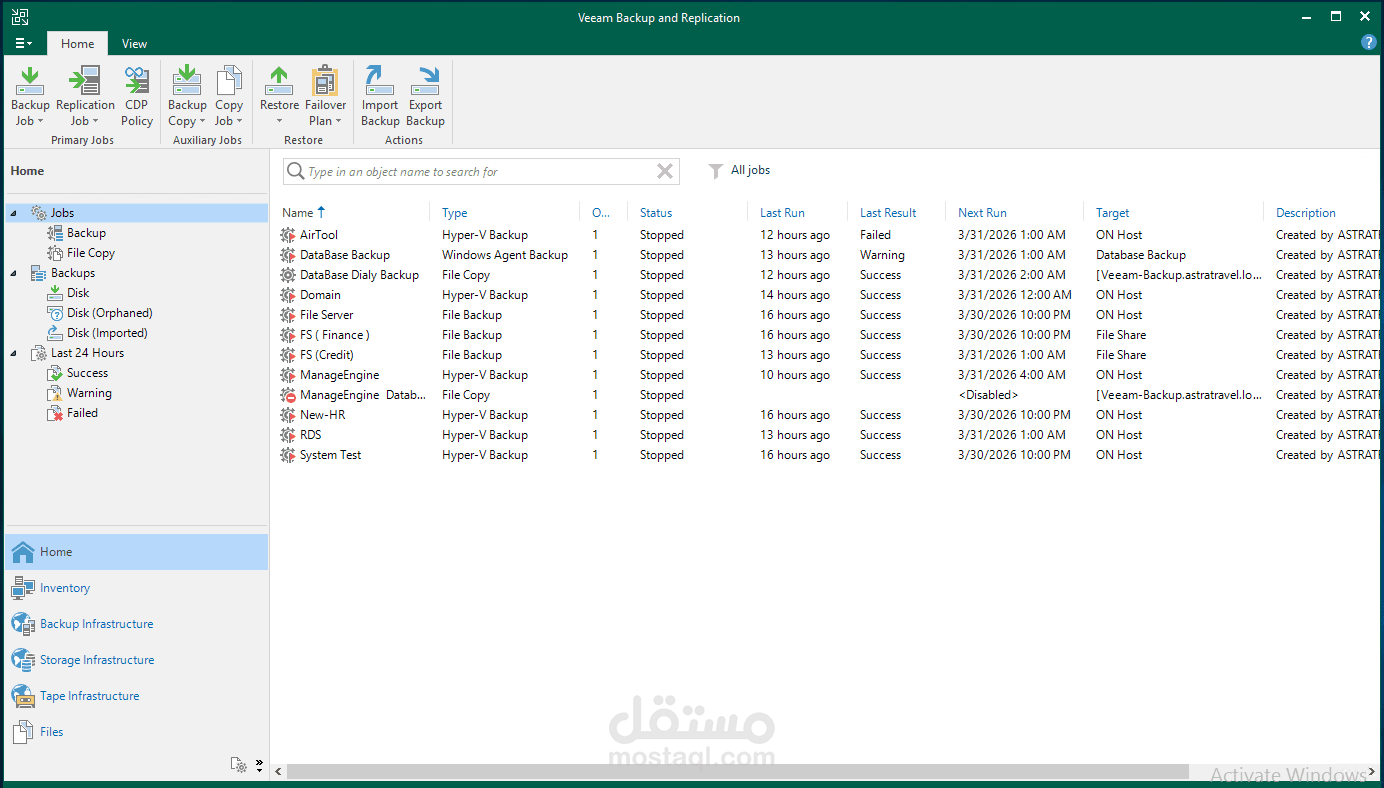Clear the search box with the X icon
The width and height of the screenshot is (1384, 788).
click(x=665, y=171)
